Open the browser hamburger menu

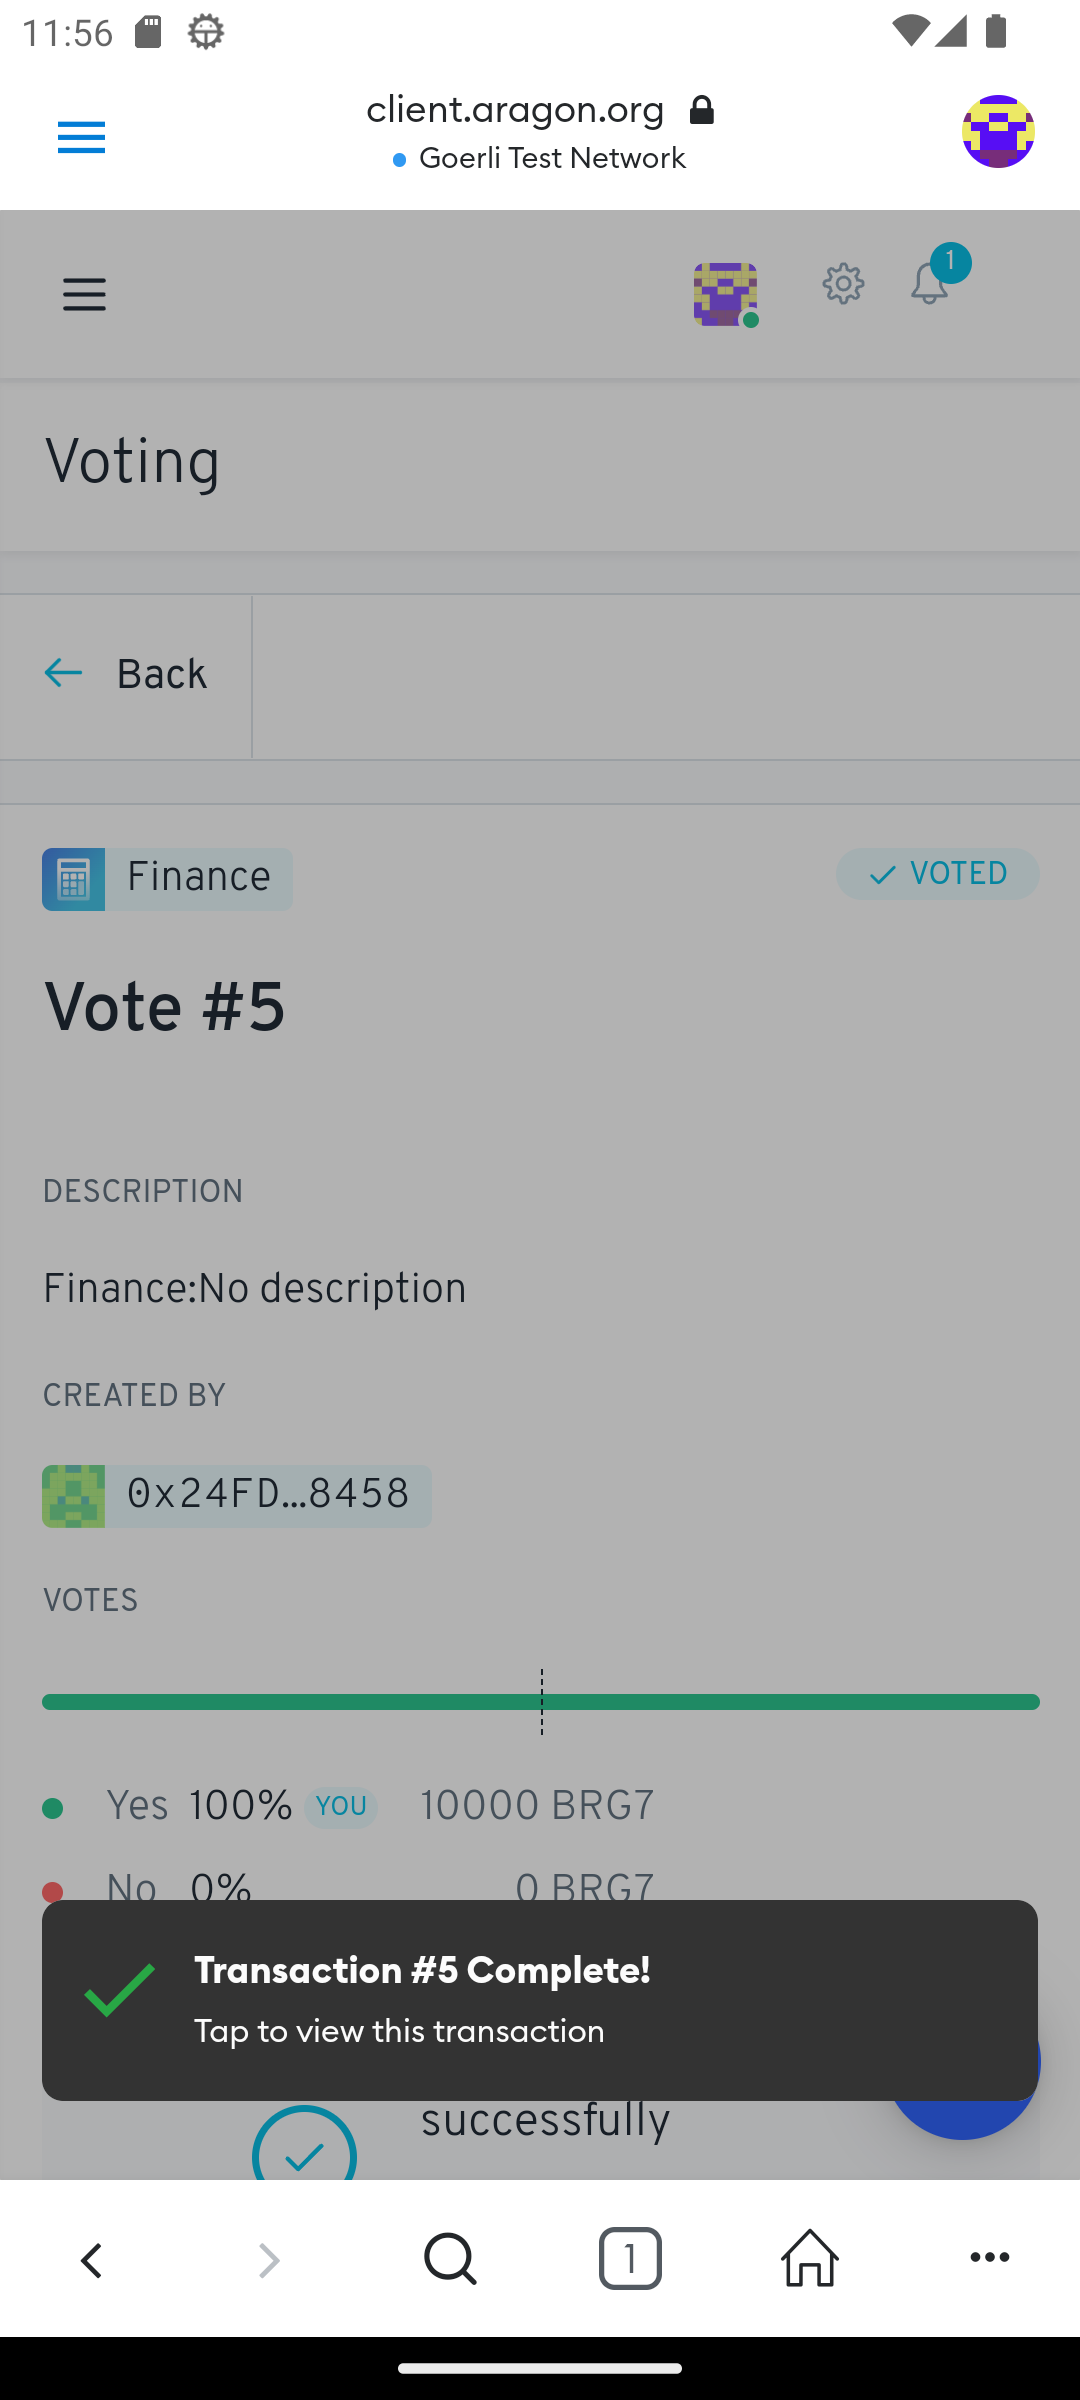[81, 137]
